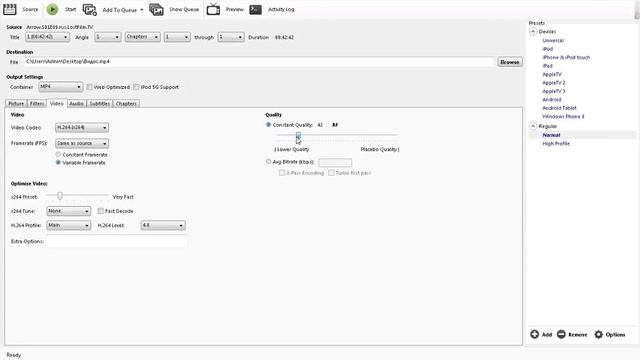This screenshot has height=360, width=640.
Task: Open preset Options gear icon
Action: coord(598,334)
